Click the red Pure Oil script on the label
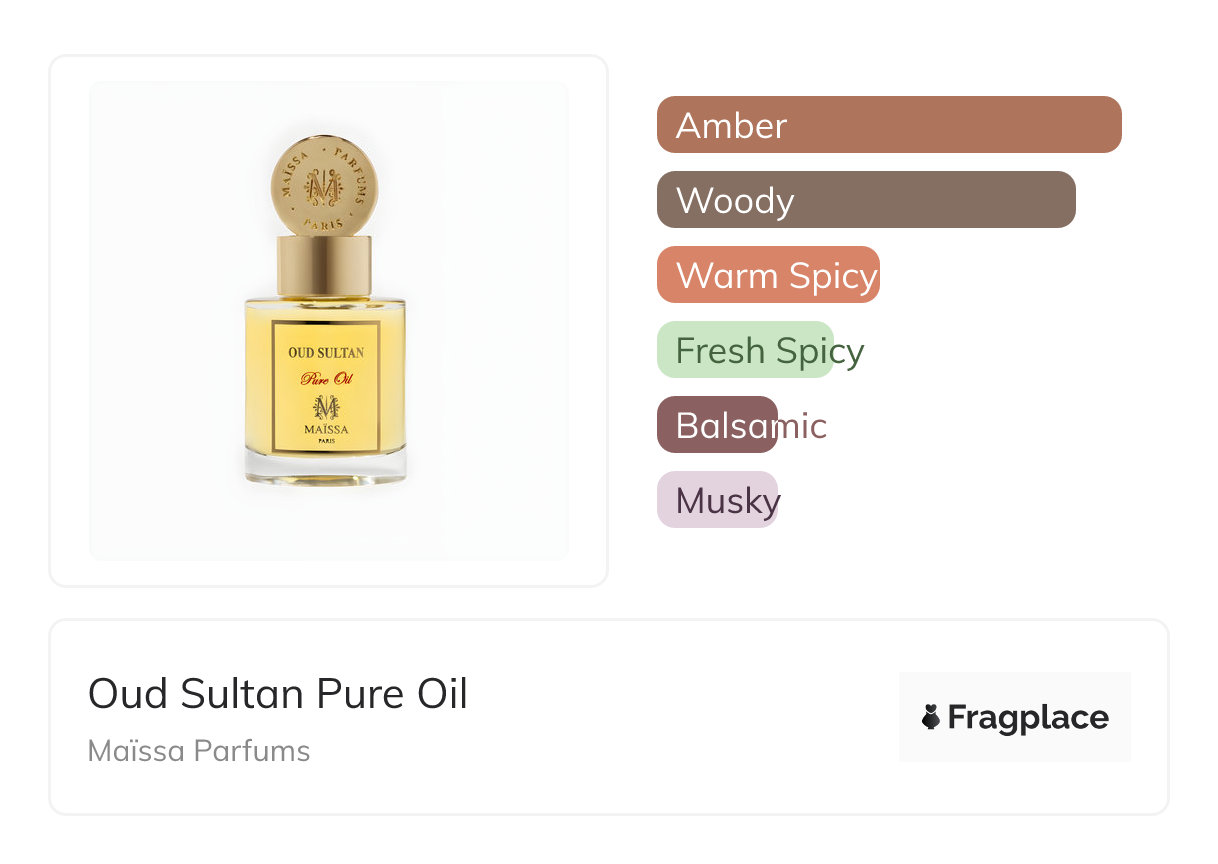This screenshot has width=1218, height=864. pos(326,379)
